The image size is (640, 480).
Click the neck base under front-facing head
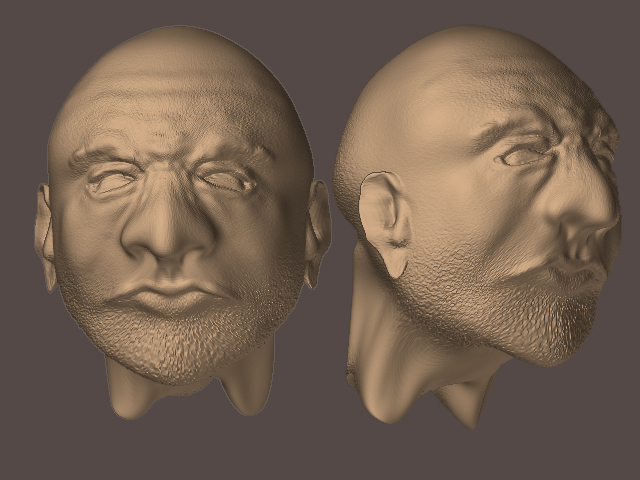click(x=190, y=395)
